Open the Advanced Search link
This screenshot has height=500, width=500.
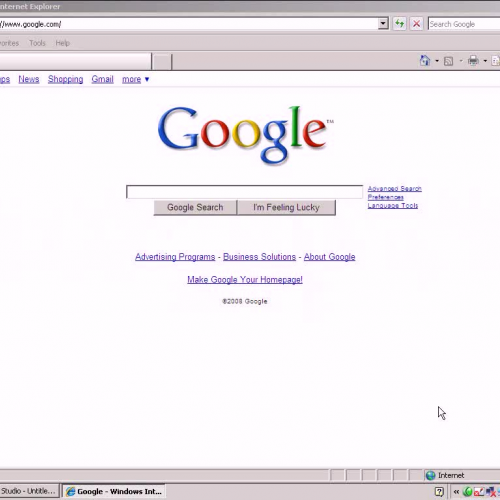(x=395, y=189)
